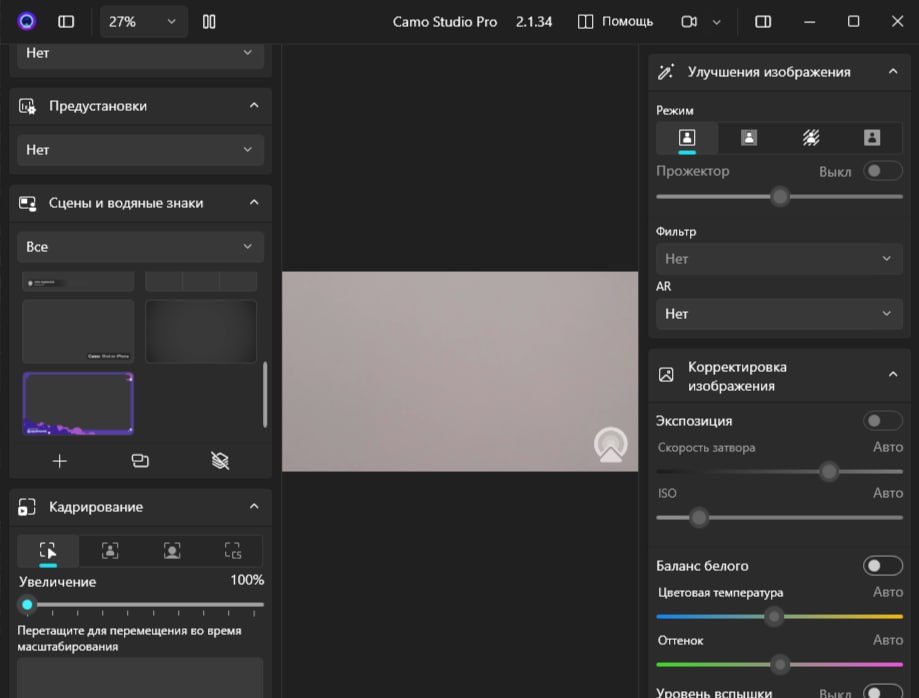Screen dimensions: 919x698
Task: Select the second portrait mode icon
Action: [x=748, y=138]
